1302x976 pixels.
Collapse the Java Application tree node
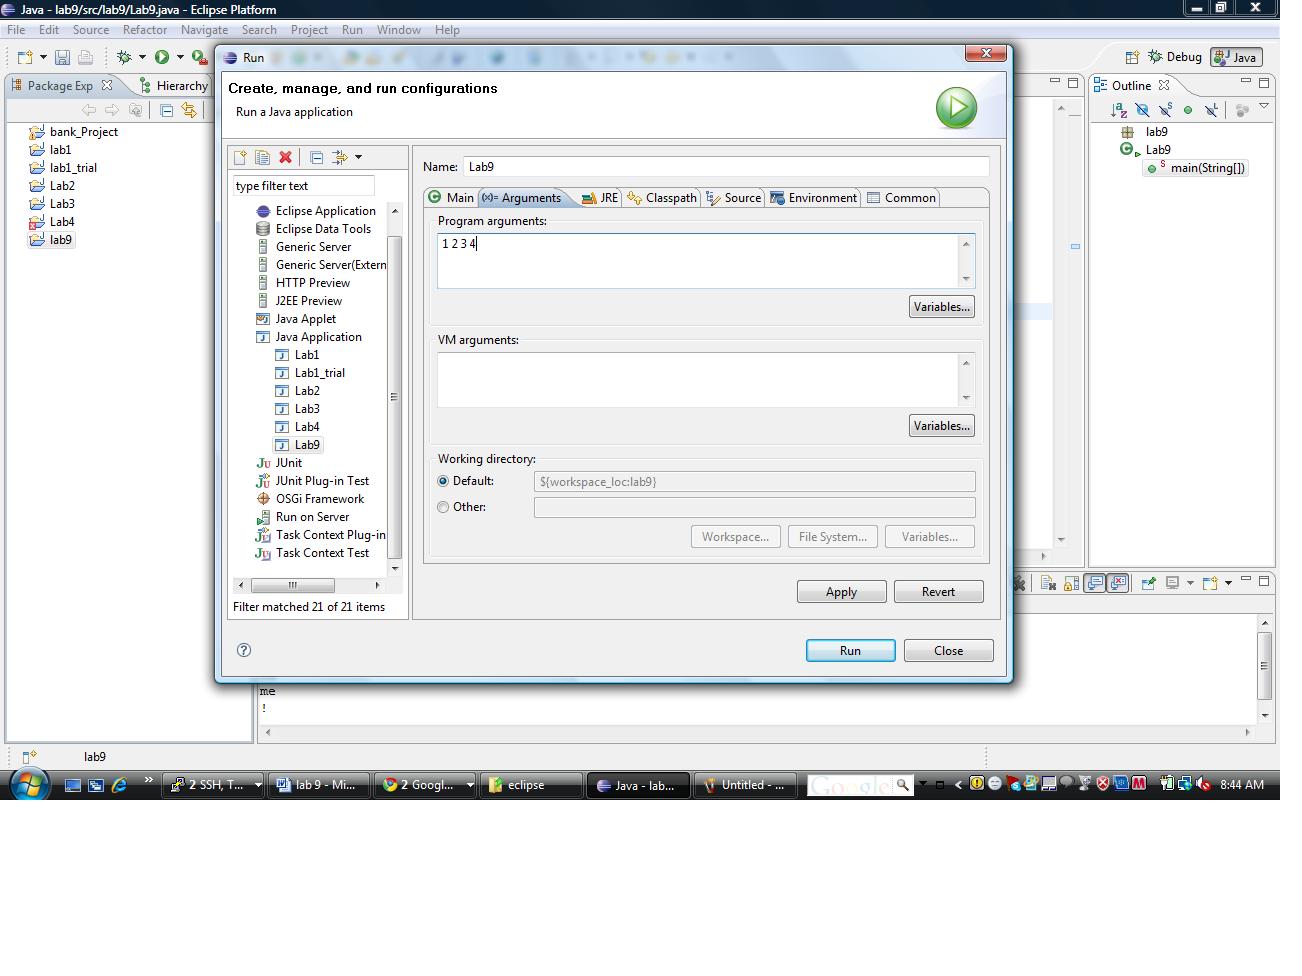(x=263, y=337)
